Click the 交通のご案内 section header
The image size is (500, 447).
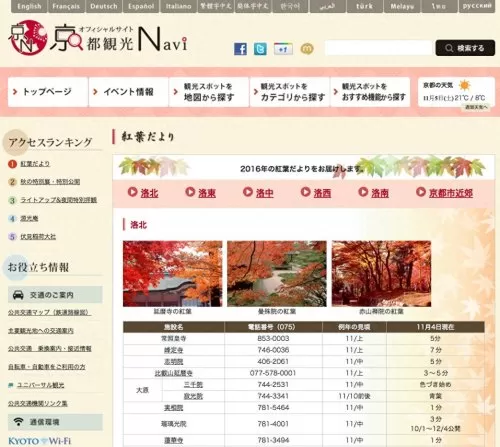pos(55,295)
